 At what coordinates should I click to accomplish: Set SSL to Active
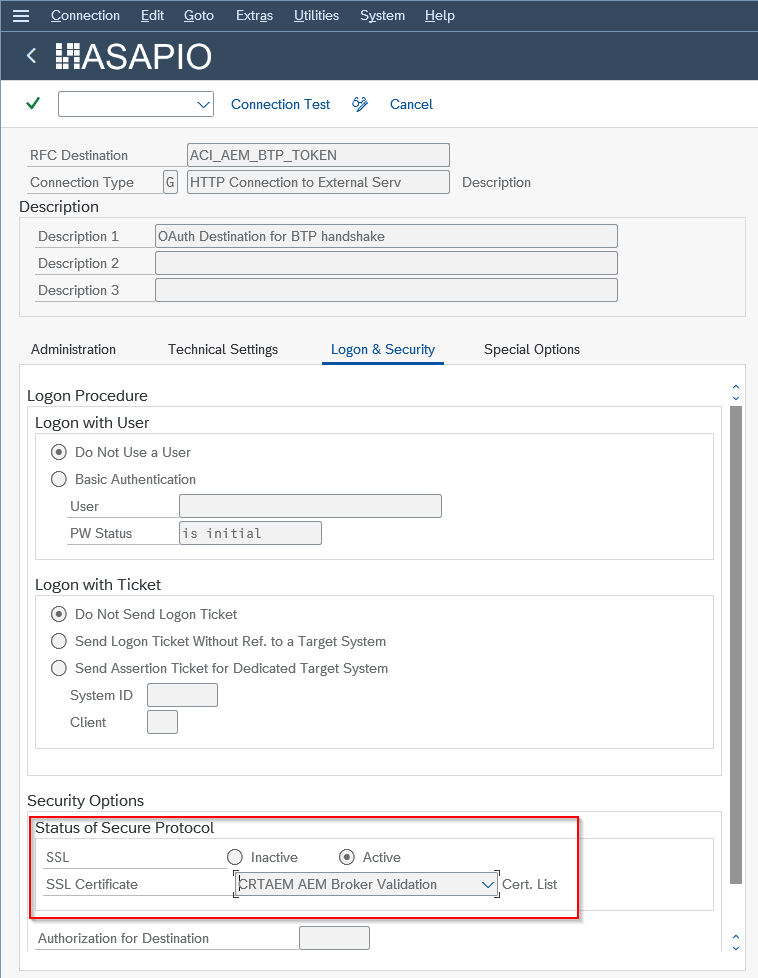tap(347, 857)
